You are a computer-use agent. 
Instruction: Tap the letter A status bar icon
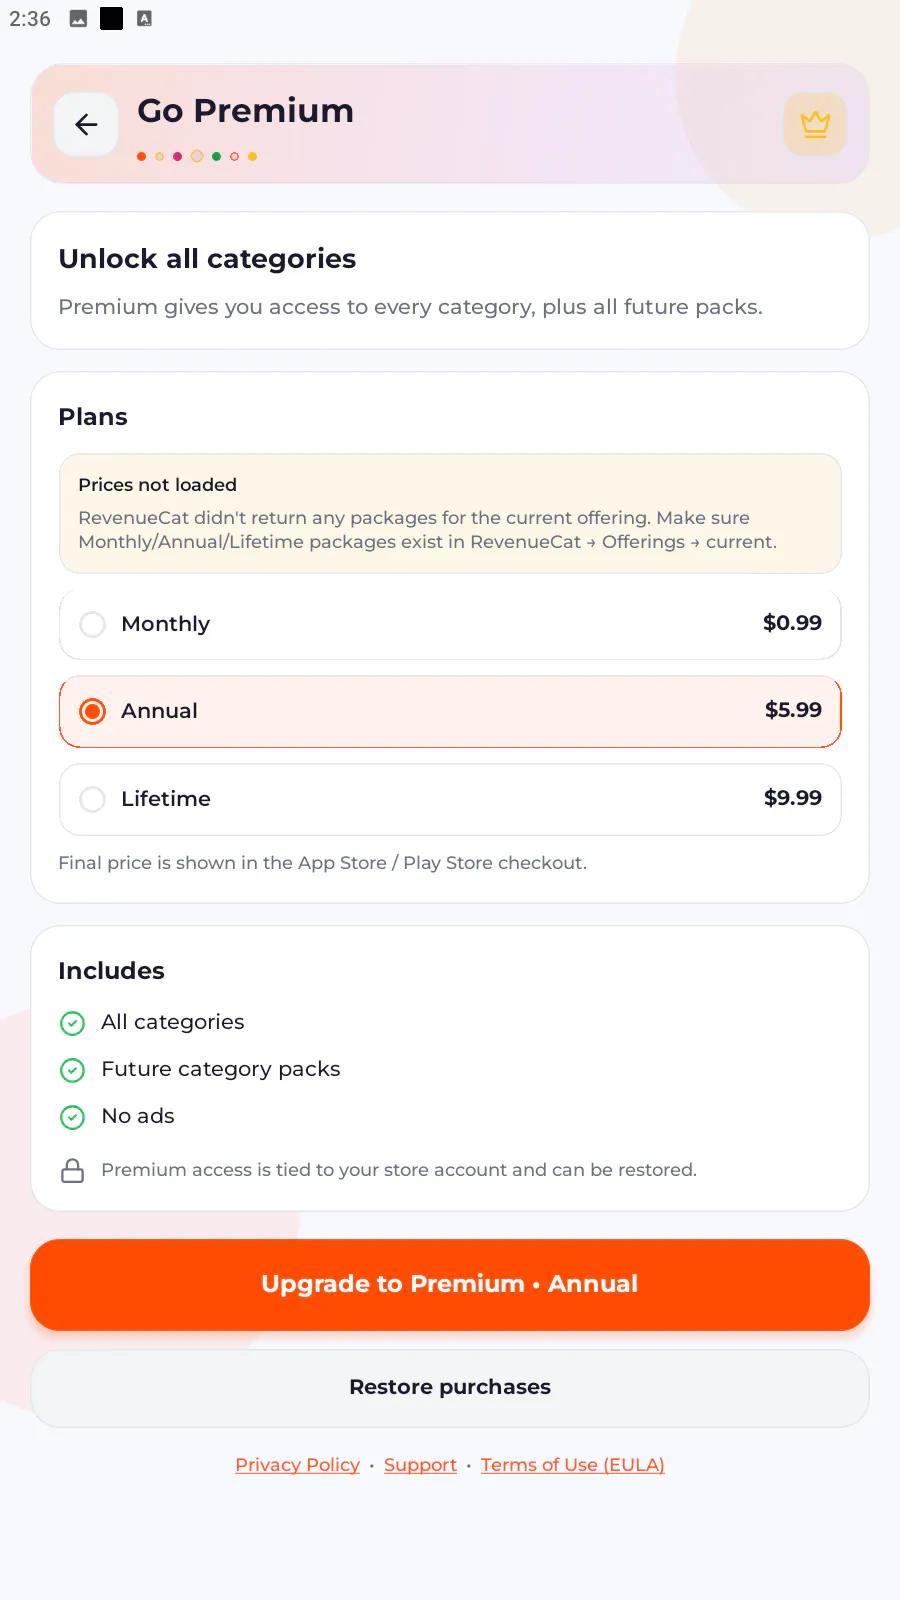tap(145, 19)
